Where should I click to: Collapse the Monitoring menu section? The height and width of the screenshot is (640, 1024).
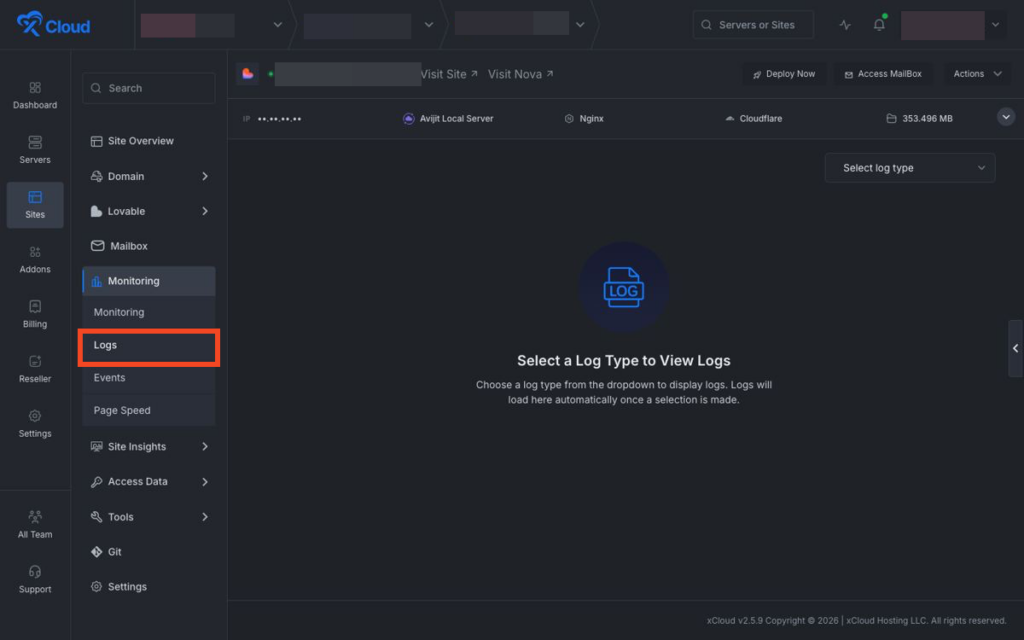click(x=149, y=281)
